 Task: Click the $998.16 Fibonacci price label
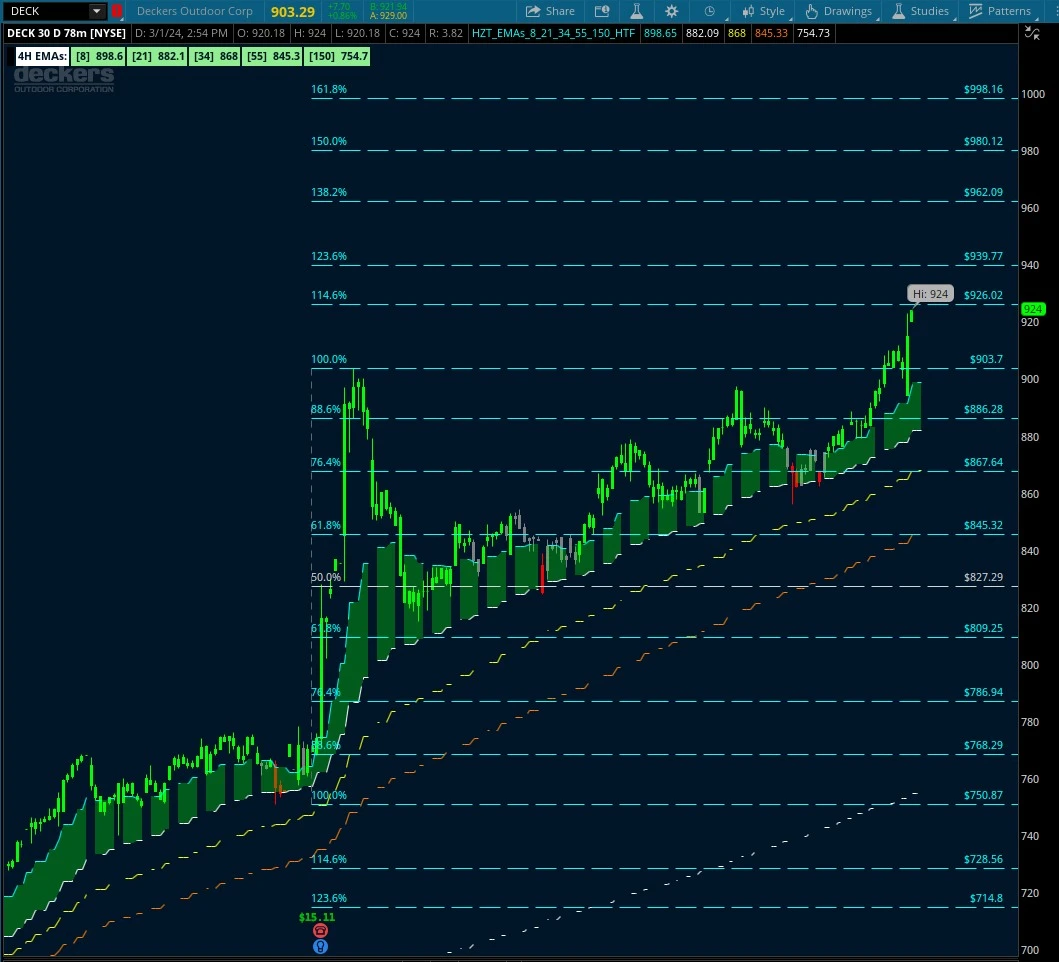tap(983, 89)
